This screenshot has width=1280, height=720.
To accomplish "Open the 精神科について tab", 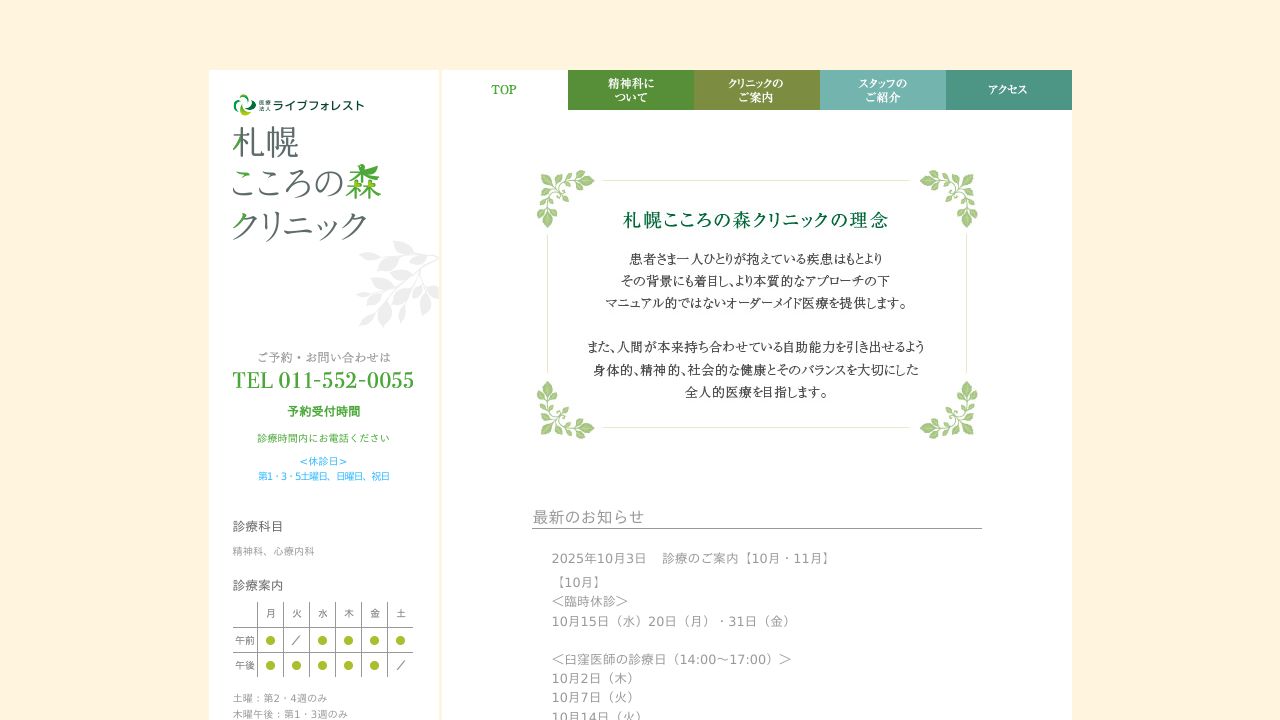I will pos(631,90).
